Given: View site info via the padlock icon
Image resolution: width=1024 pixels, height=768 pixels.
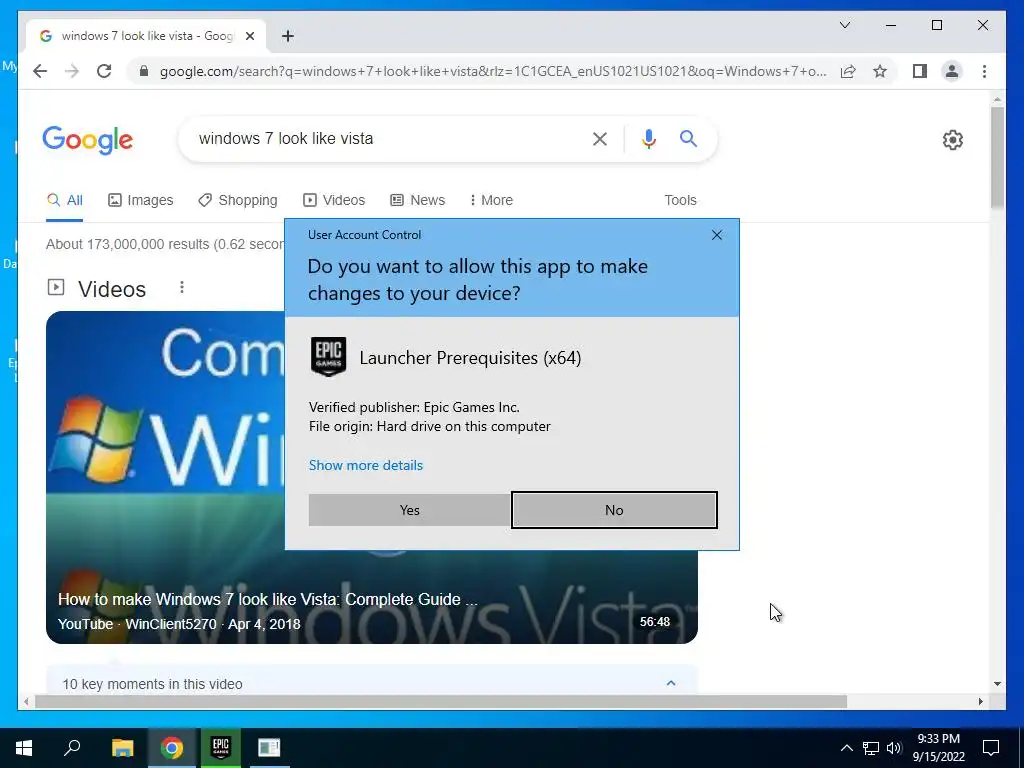Looking at the screenshot, I should (144, 71).
